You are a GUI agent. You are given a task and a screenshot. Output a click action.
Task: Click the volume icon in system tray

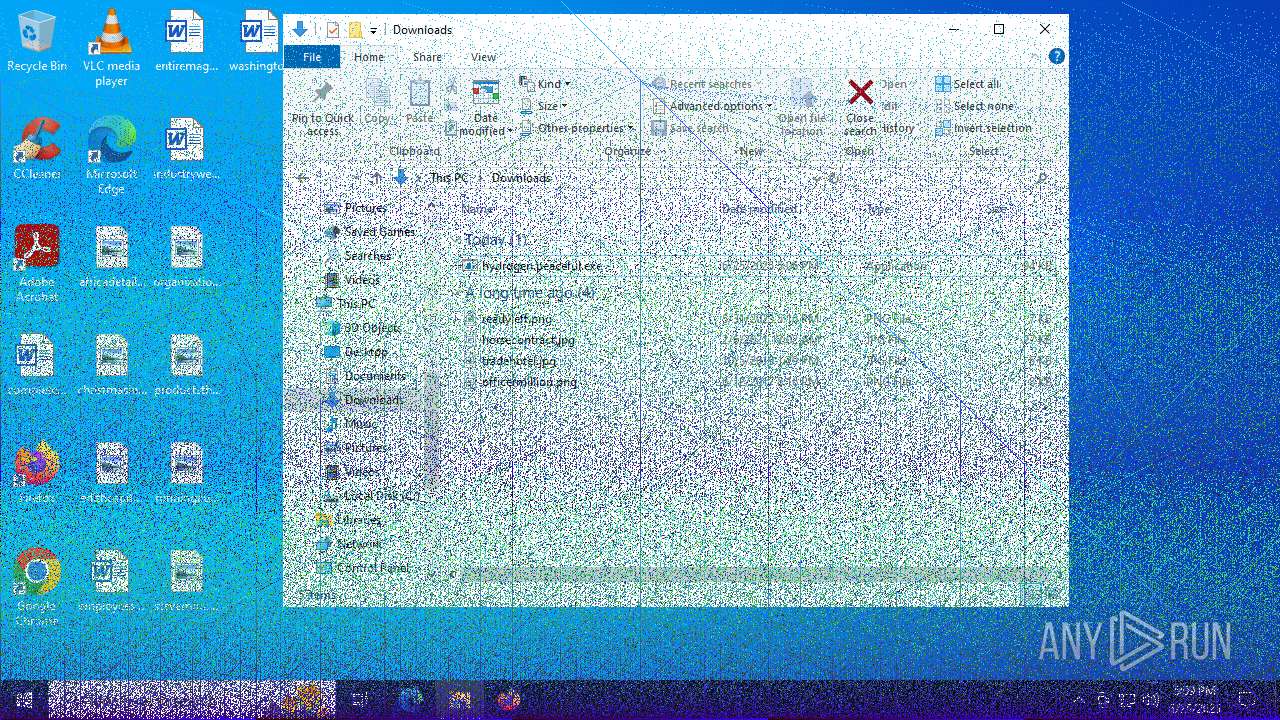(1151, 700)
